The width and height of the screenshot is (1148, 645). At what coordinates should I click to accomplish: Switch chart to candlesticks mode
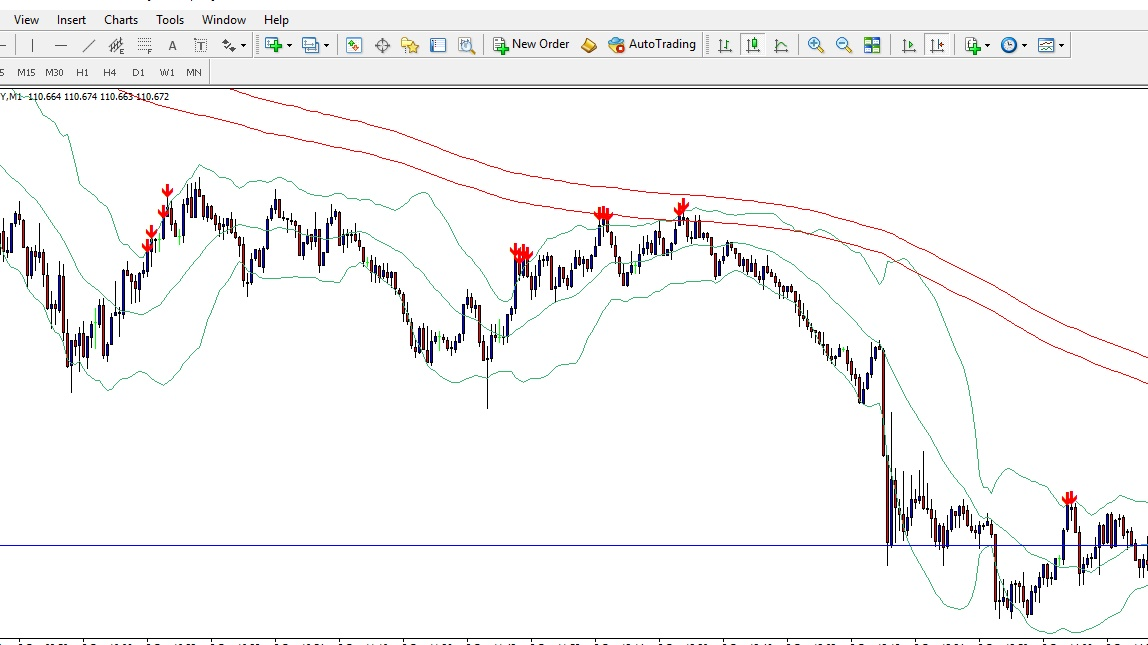point(752,45)
